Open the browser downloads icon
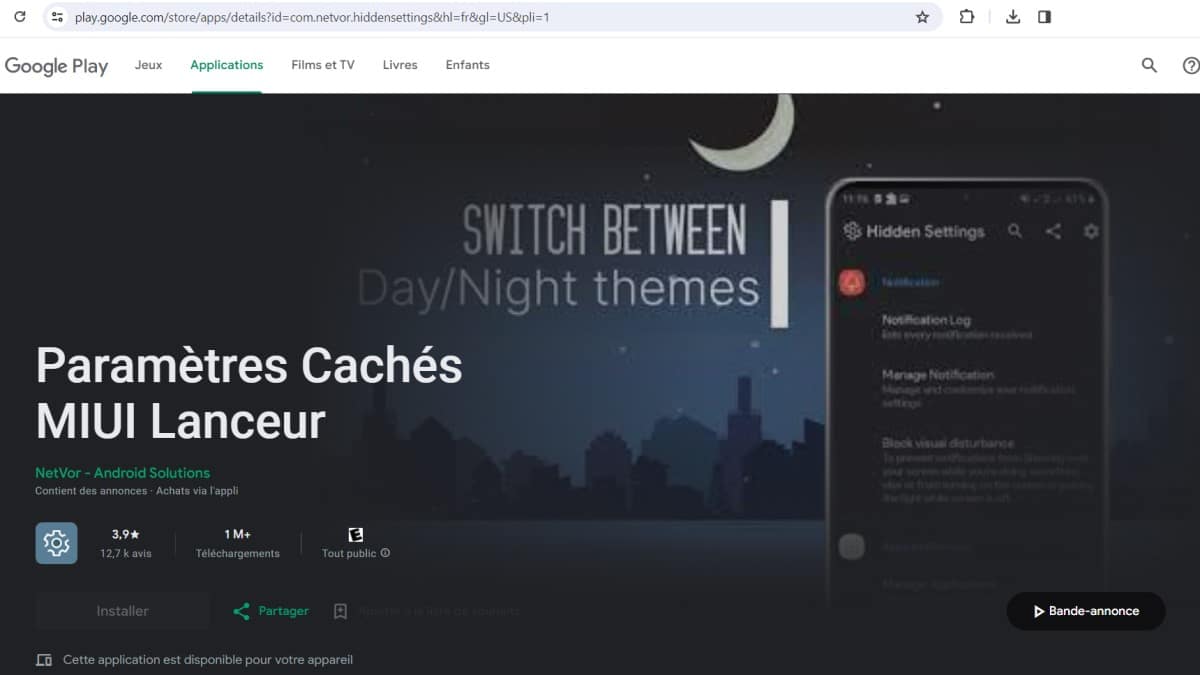The height and width of the screenshot is (675, 1200). coord(1012,17)
